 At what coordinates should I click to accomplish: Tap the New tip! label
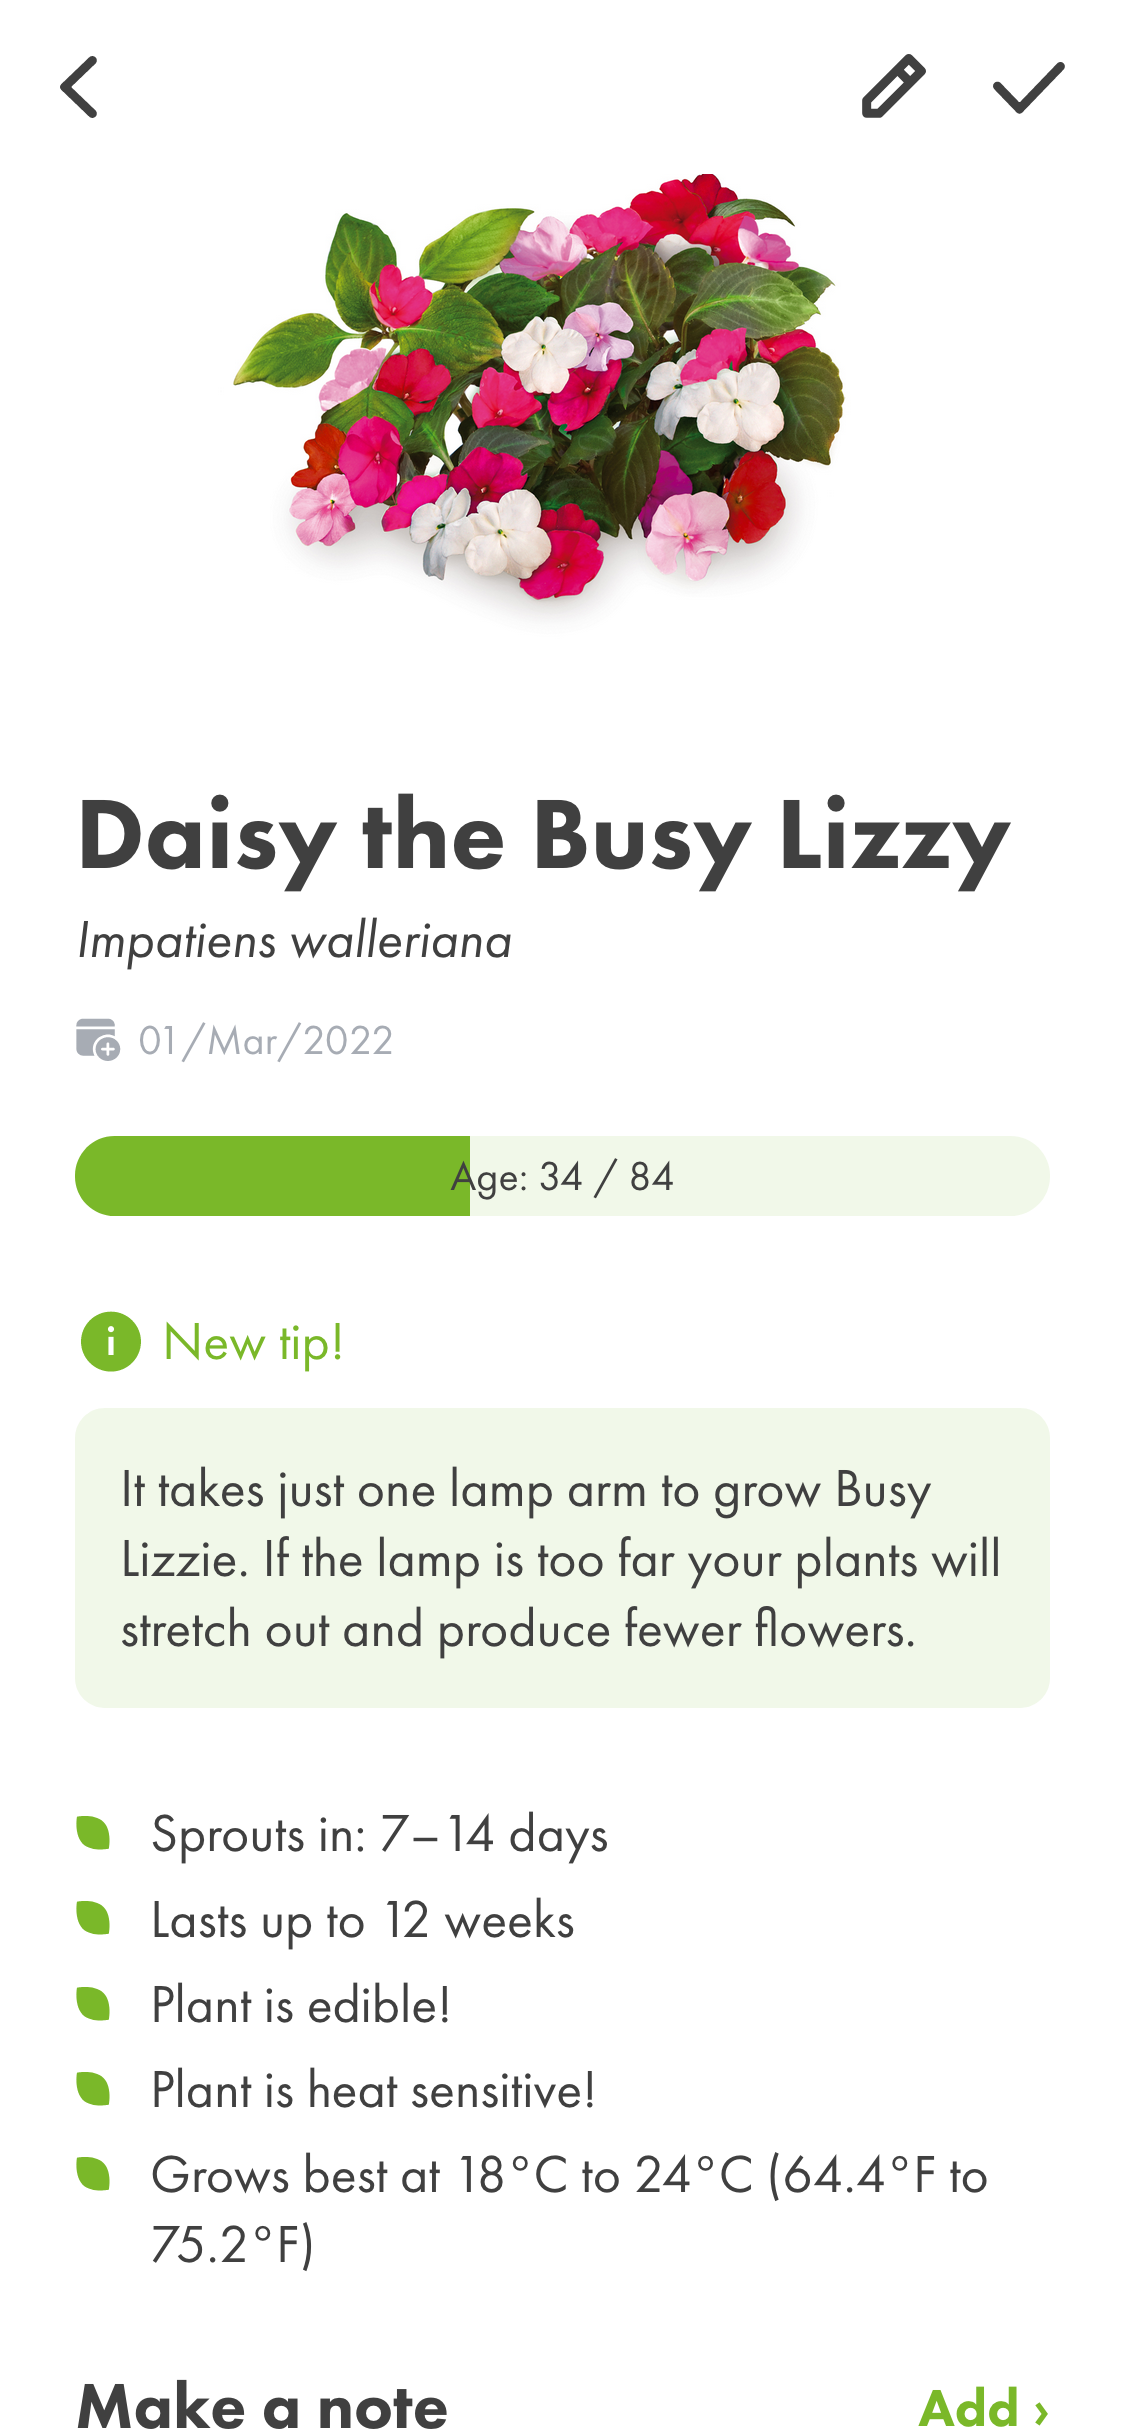(x=253, y=1342)
